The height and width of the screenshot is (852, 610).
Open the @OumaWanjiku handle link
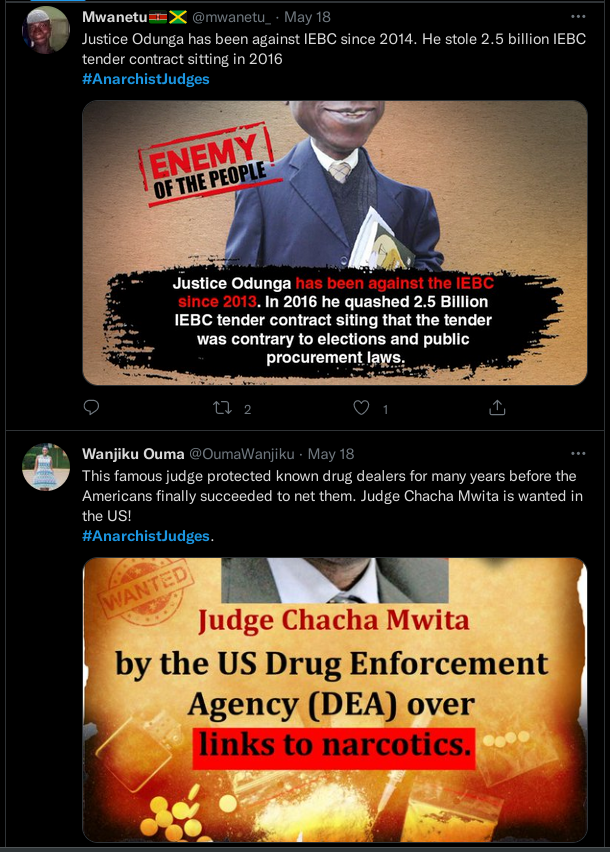242,454
